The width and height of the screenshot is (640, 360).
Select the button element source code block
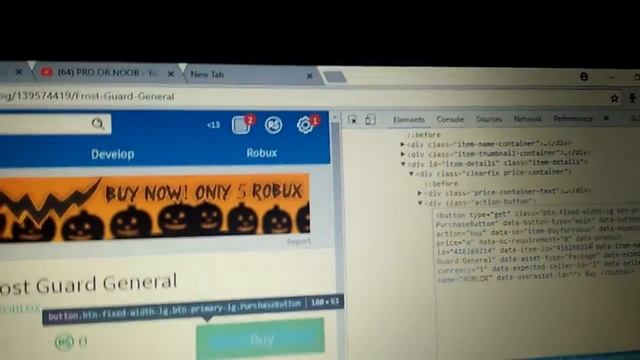tap(537, 246)
